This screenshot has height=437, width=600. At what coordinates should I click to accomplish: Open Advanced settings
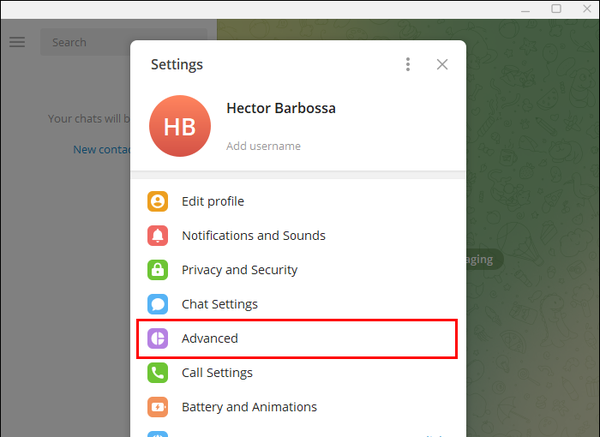point(298,338)
